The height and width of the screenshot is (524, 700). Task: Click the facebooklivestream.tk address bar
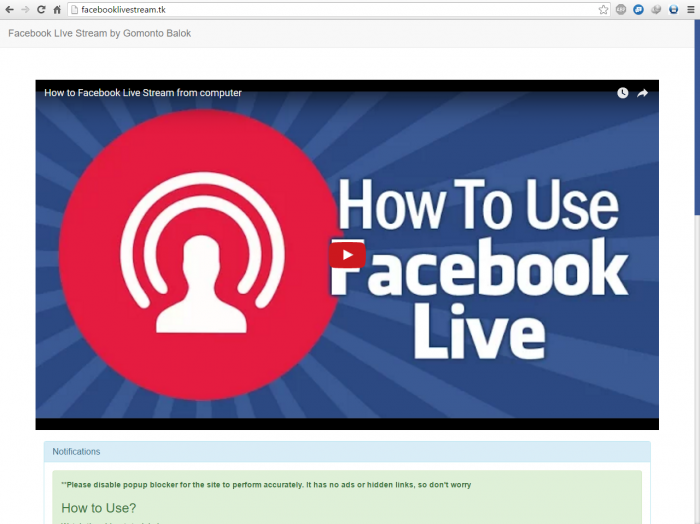pos(339,9)
